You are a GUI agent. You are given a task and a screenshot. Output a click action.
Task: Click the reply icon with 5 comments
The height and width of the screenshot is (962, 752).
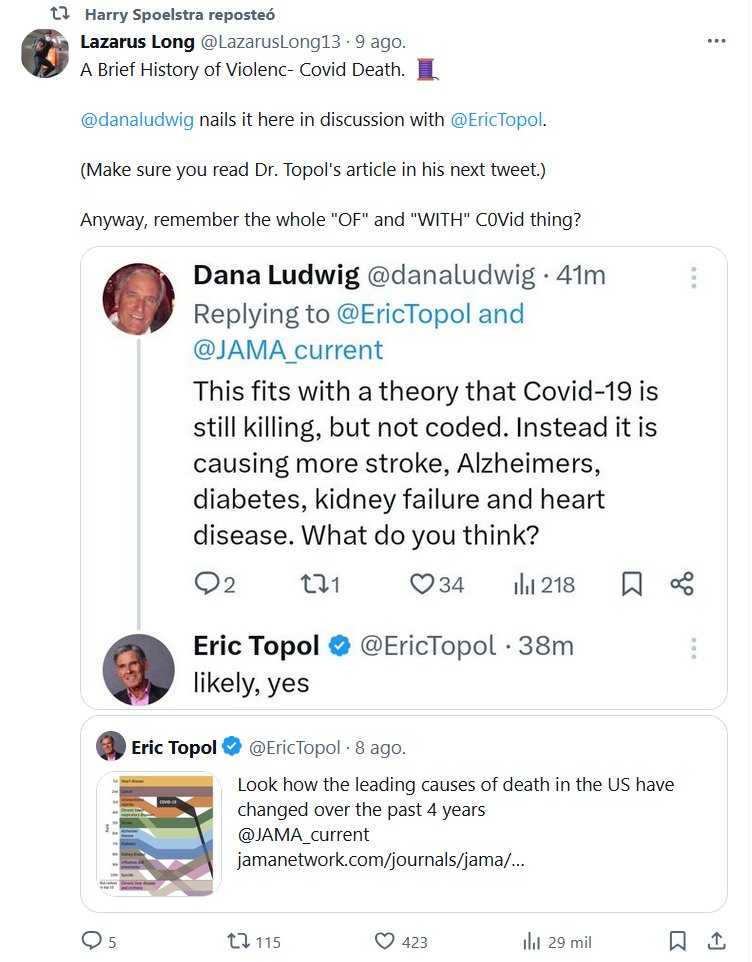(92, 941)
